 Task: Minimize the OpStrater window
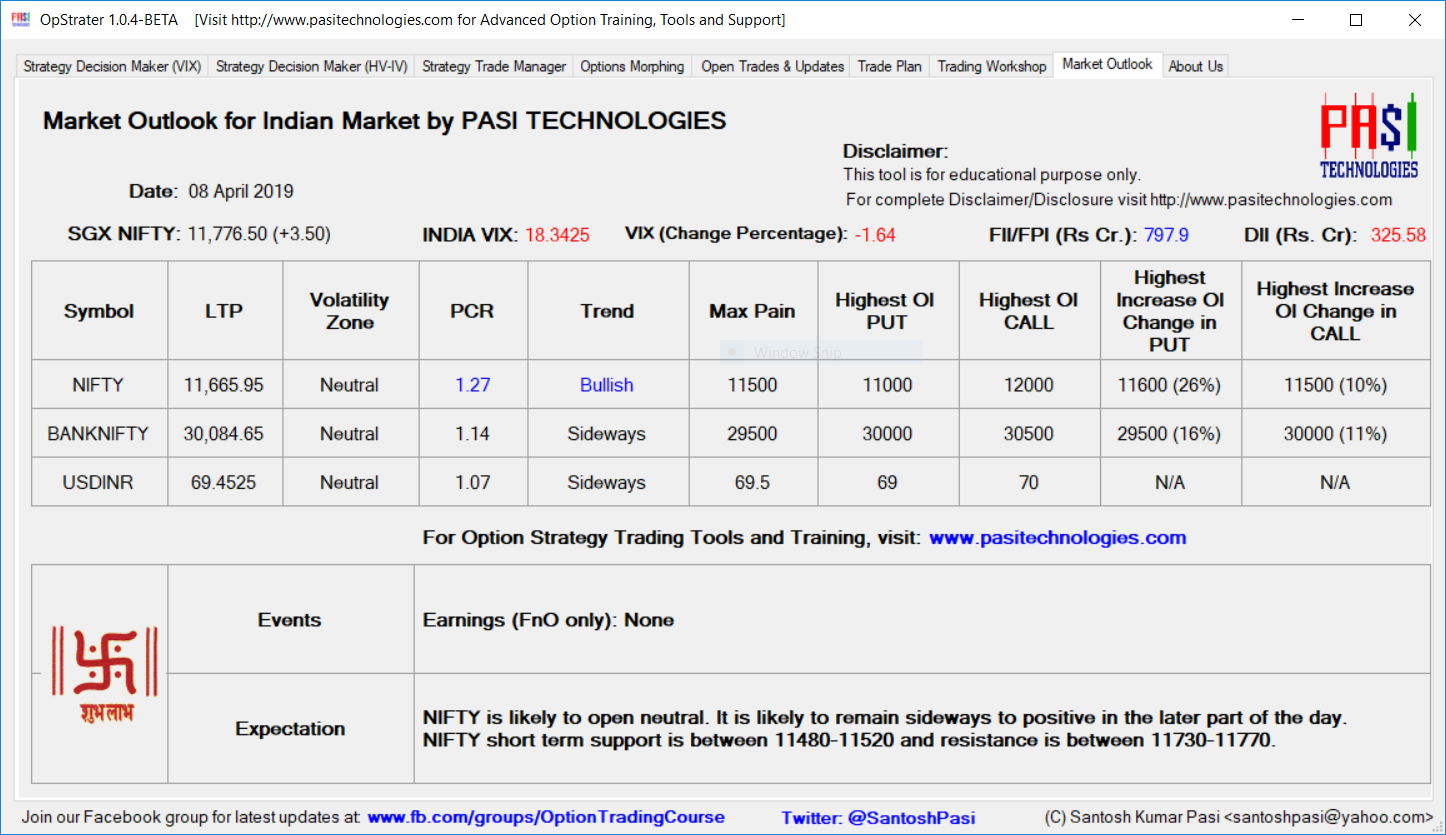1298,20
